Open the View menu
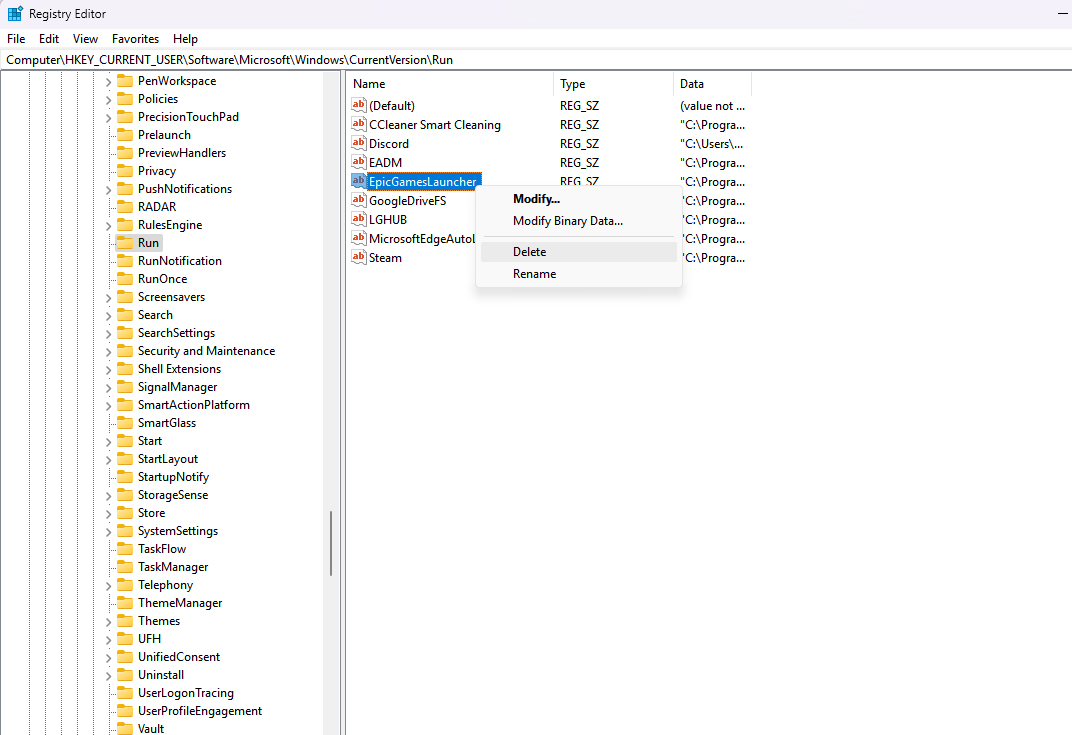 [x=85, y=39]
